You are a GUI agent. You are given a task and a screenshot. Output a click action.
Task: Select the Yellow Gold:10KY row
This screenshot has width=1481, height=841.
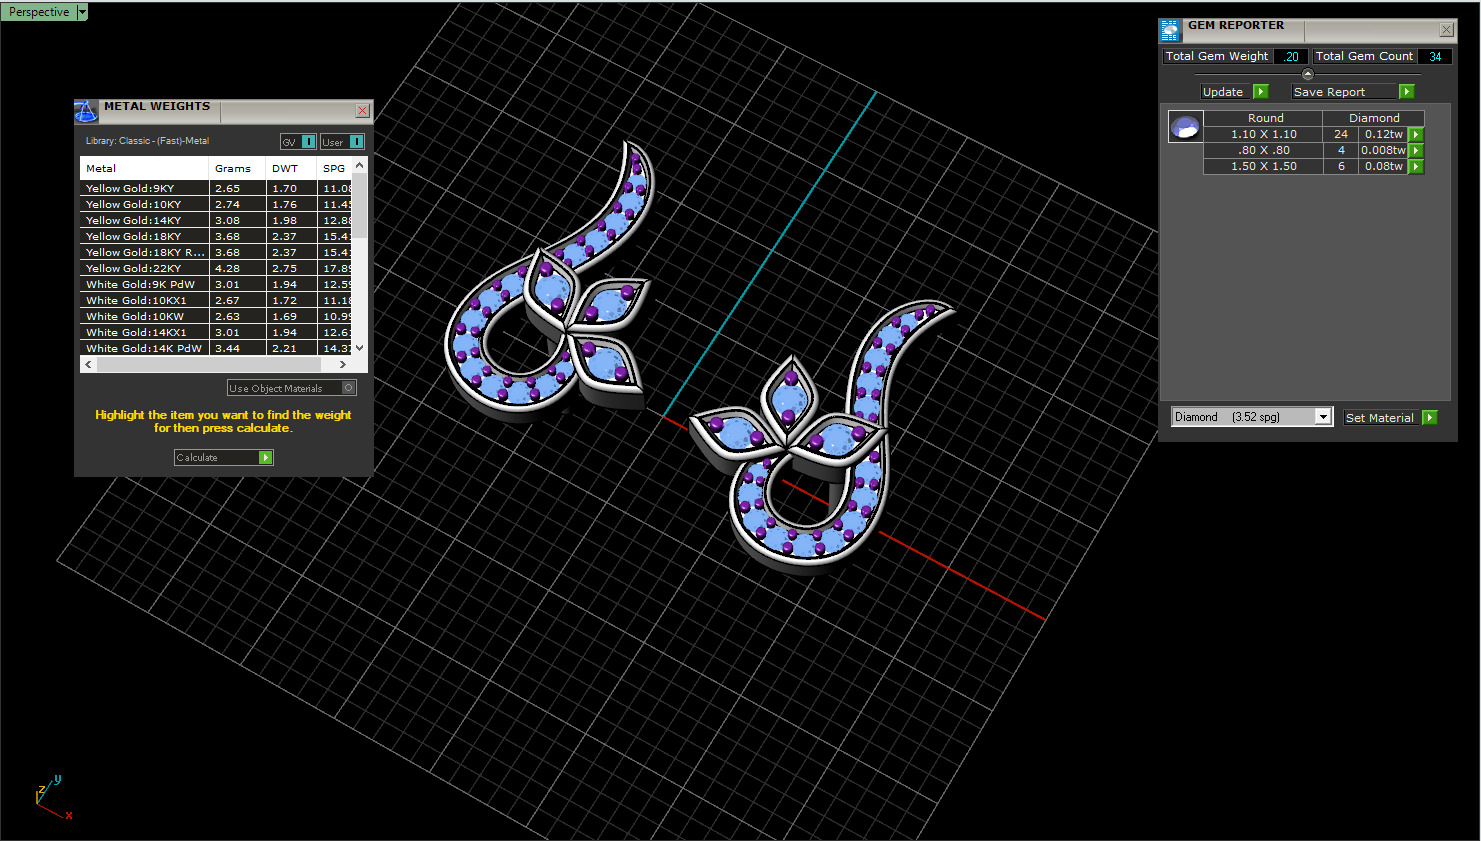pos(216,204)
